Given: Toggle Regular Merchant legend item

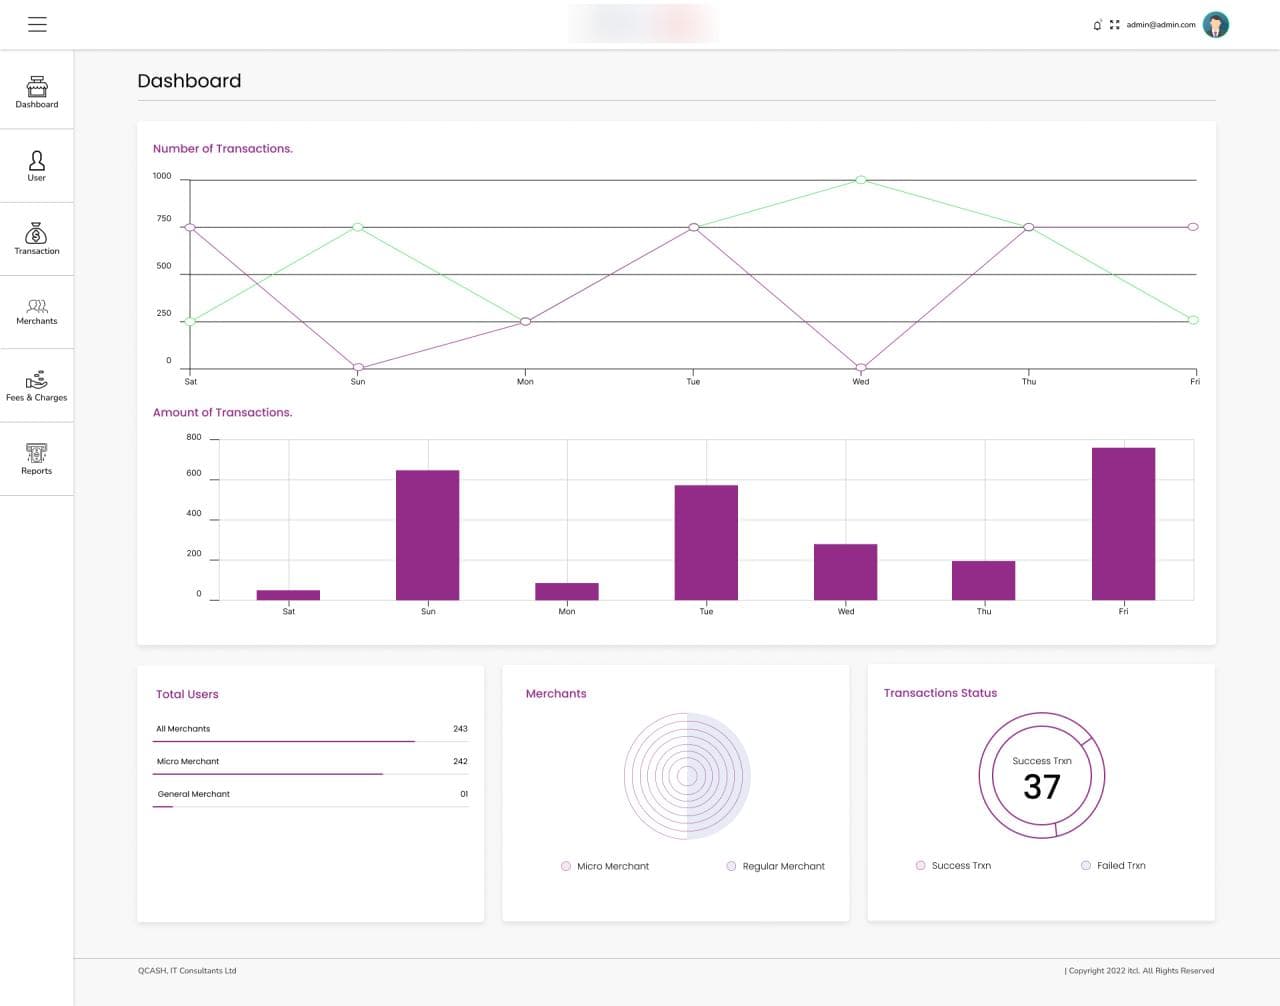Looking at the screenshot, I should pyautogui.click(x=776, y=866).
